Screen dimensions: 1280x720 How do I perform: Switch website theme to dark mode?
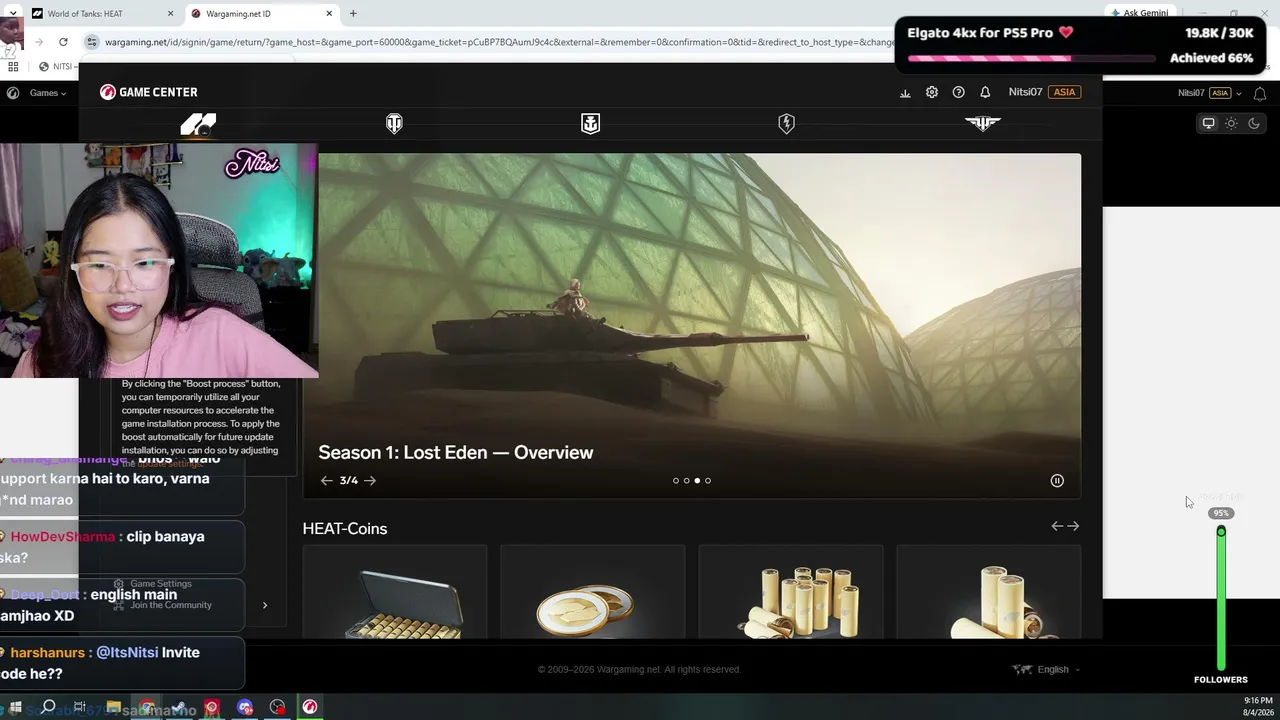point(1254,123)
